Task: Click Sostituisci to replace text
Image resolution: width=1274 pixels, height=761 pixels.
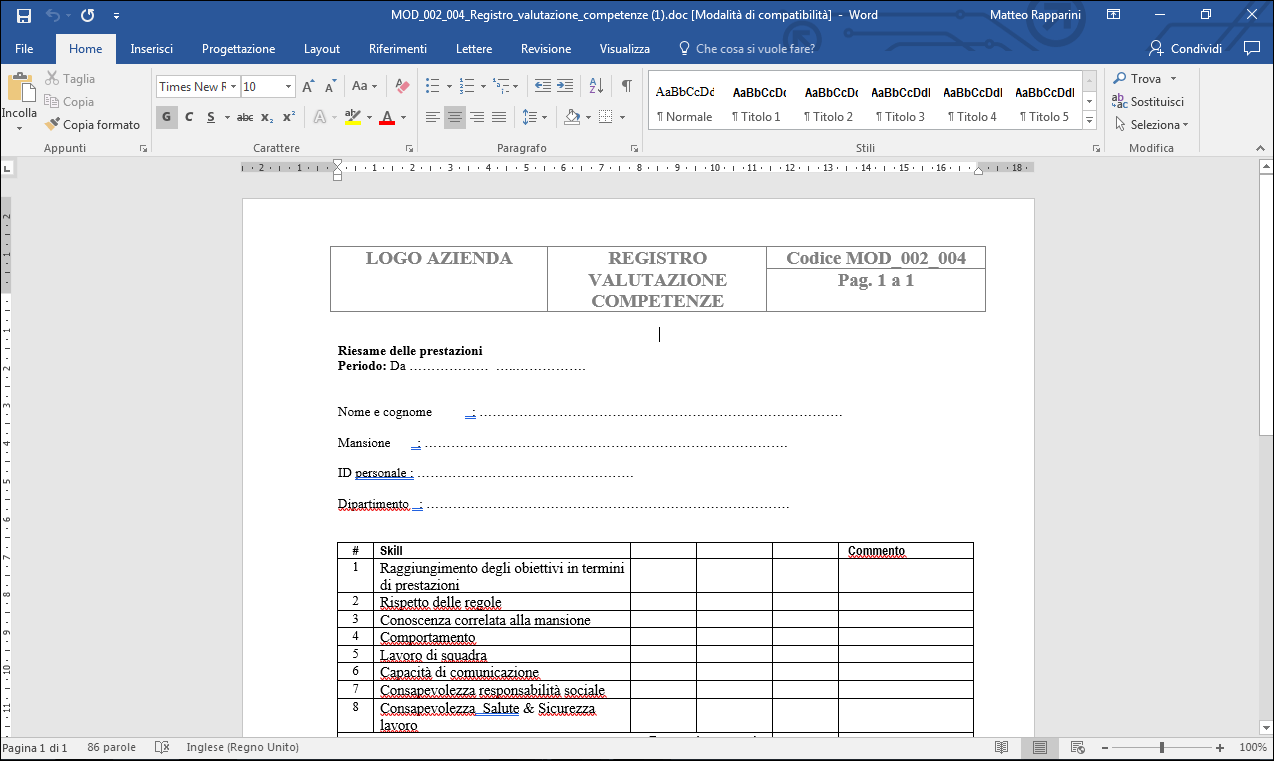Action: [1147, 101]
